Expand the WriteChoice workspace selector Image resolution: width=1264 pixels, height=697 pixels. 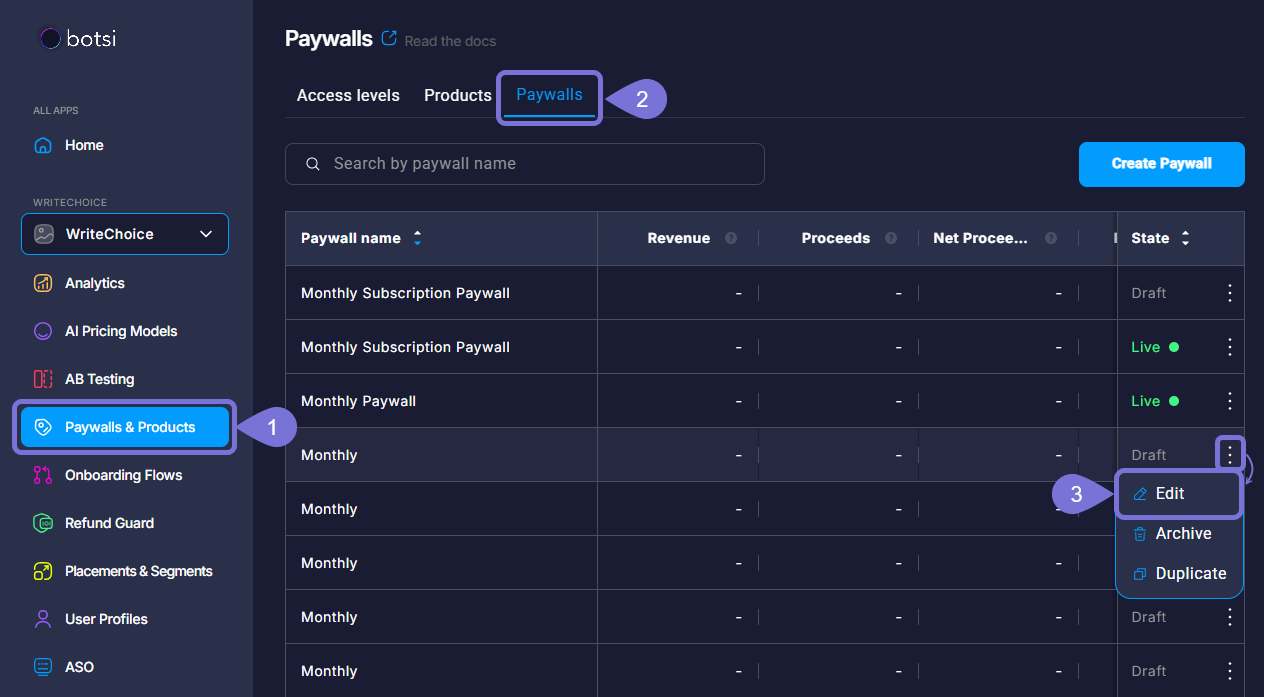pyautogui.click(x=124, y=234)
